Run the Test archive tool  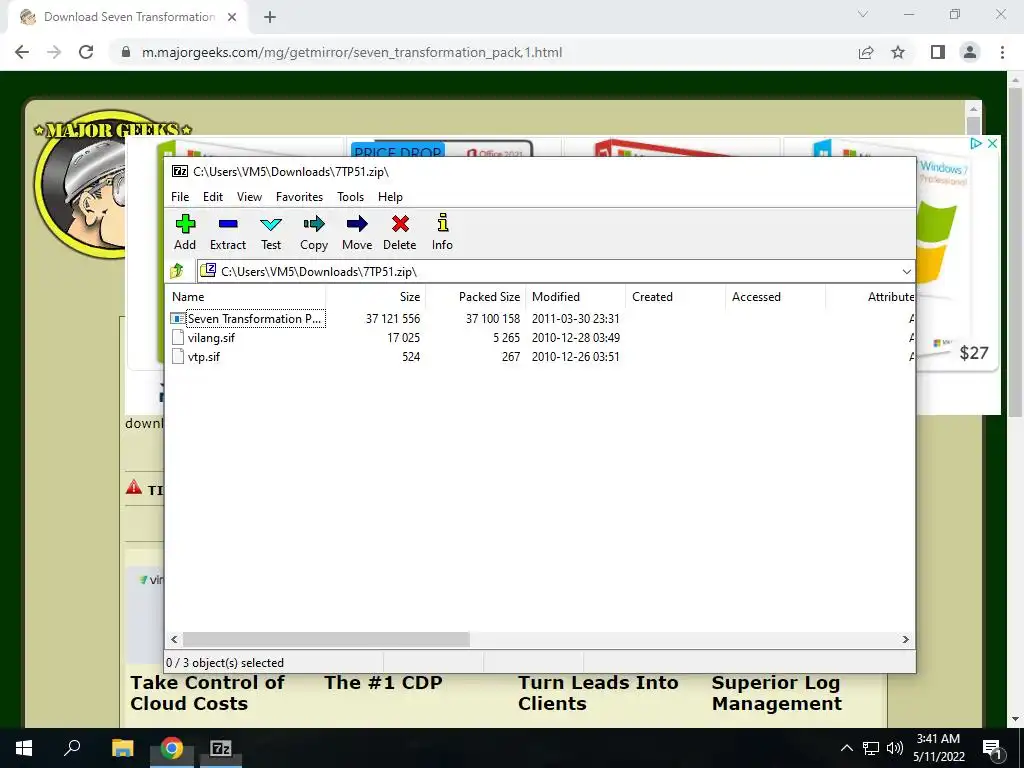pyautogui.click(x=271, y=232)
